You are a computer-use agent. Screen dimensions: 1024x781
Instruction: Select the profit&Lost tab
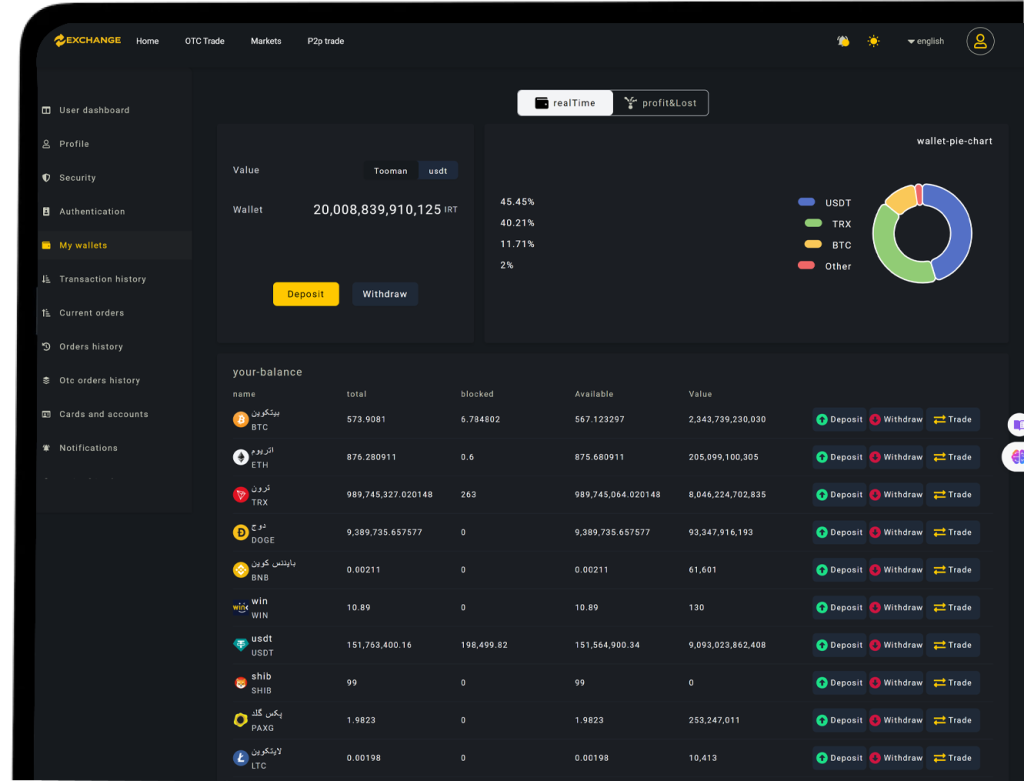click(x=660, y=103)
